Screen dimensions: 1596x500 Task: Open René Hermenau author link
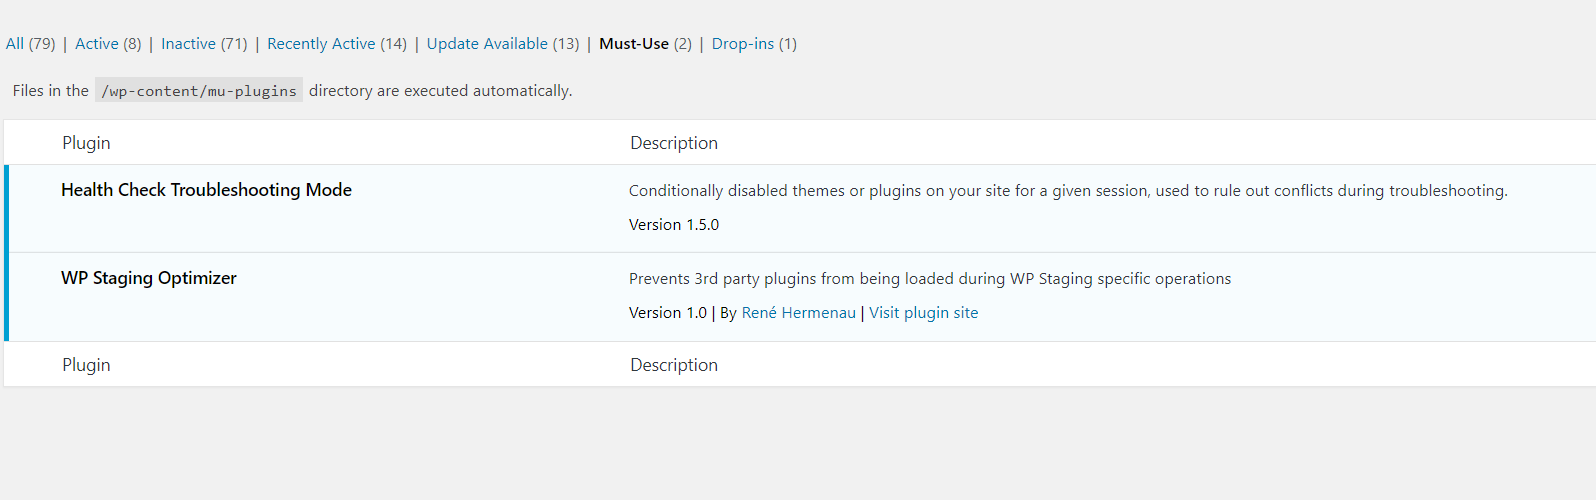point(798,313)
